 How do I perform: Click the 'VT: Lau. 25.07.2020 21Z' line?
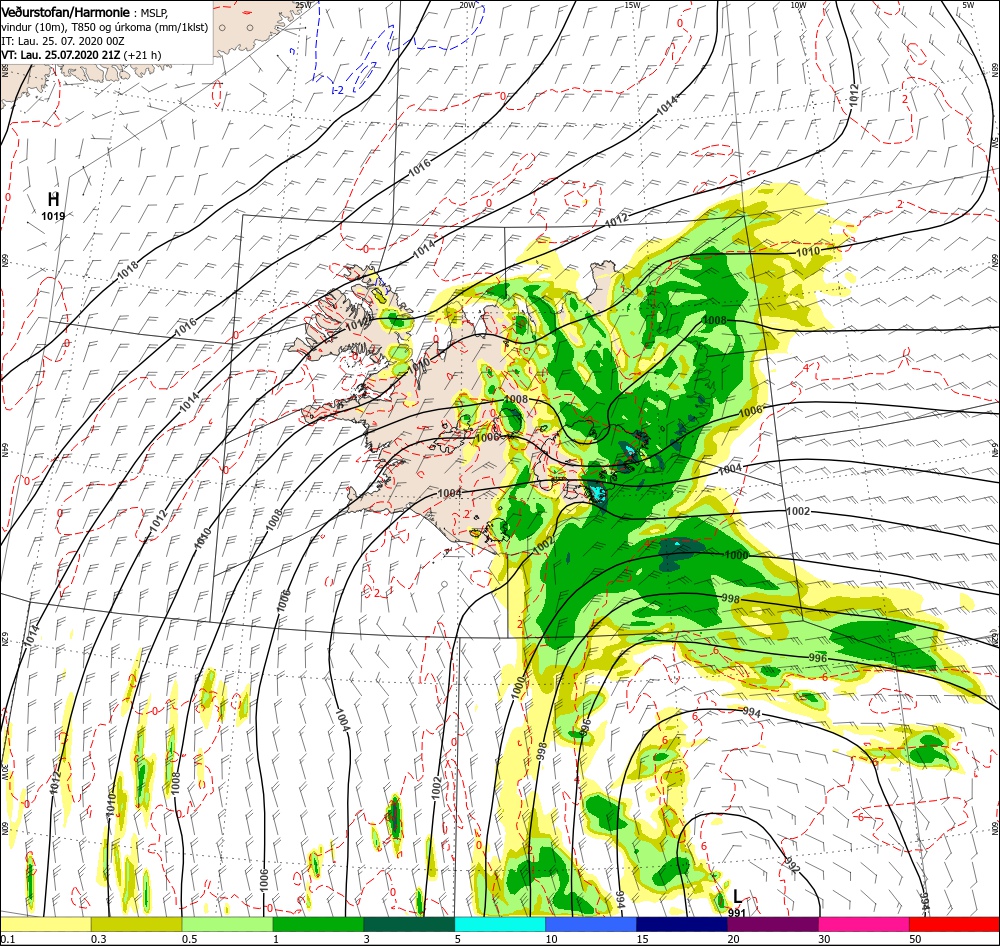point(61,55)
